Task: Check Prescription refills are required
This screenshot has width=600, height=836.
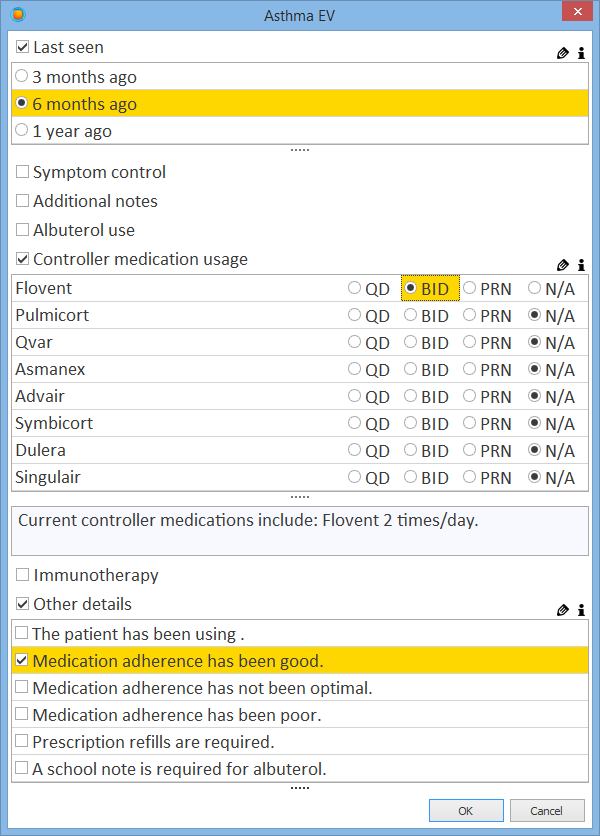Action: click(21, 741)
